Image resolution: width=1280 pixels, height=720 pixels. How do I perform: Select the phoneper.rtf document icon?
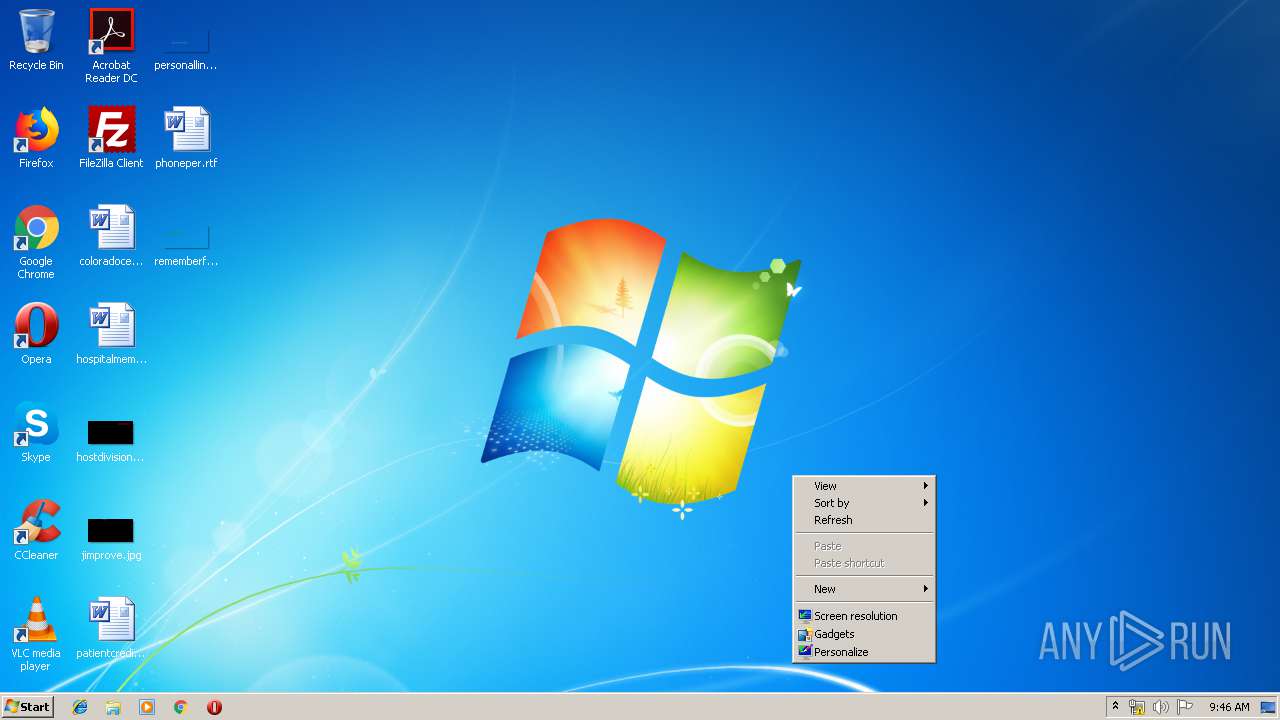click(186, 139)
